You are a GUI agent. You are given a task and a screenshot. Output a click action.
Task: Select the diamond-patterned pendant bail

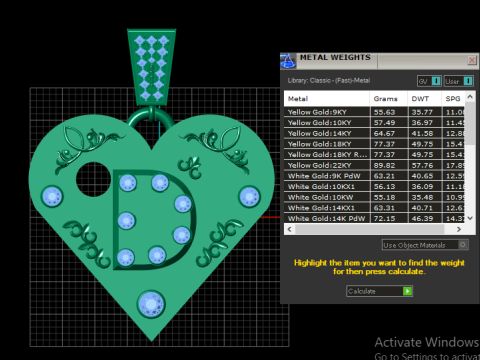point(152,67)
